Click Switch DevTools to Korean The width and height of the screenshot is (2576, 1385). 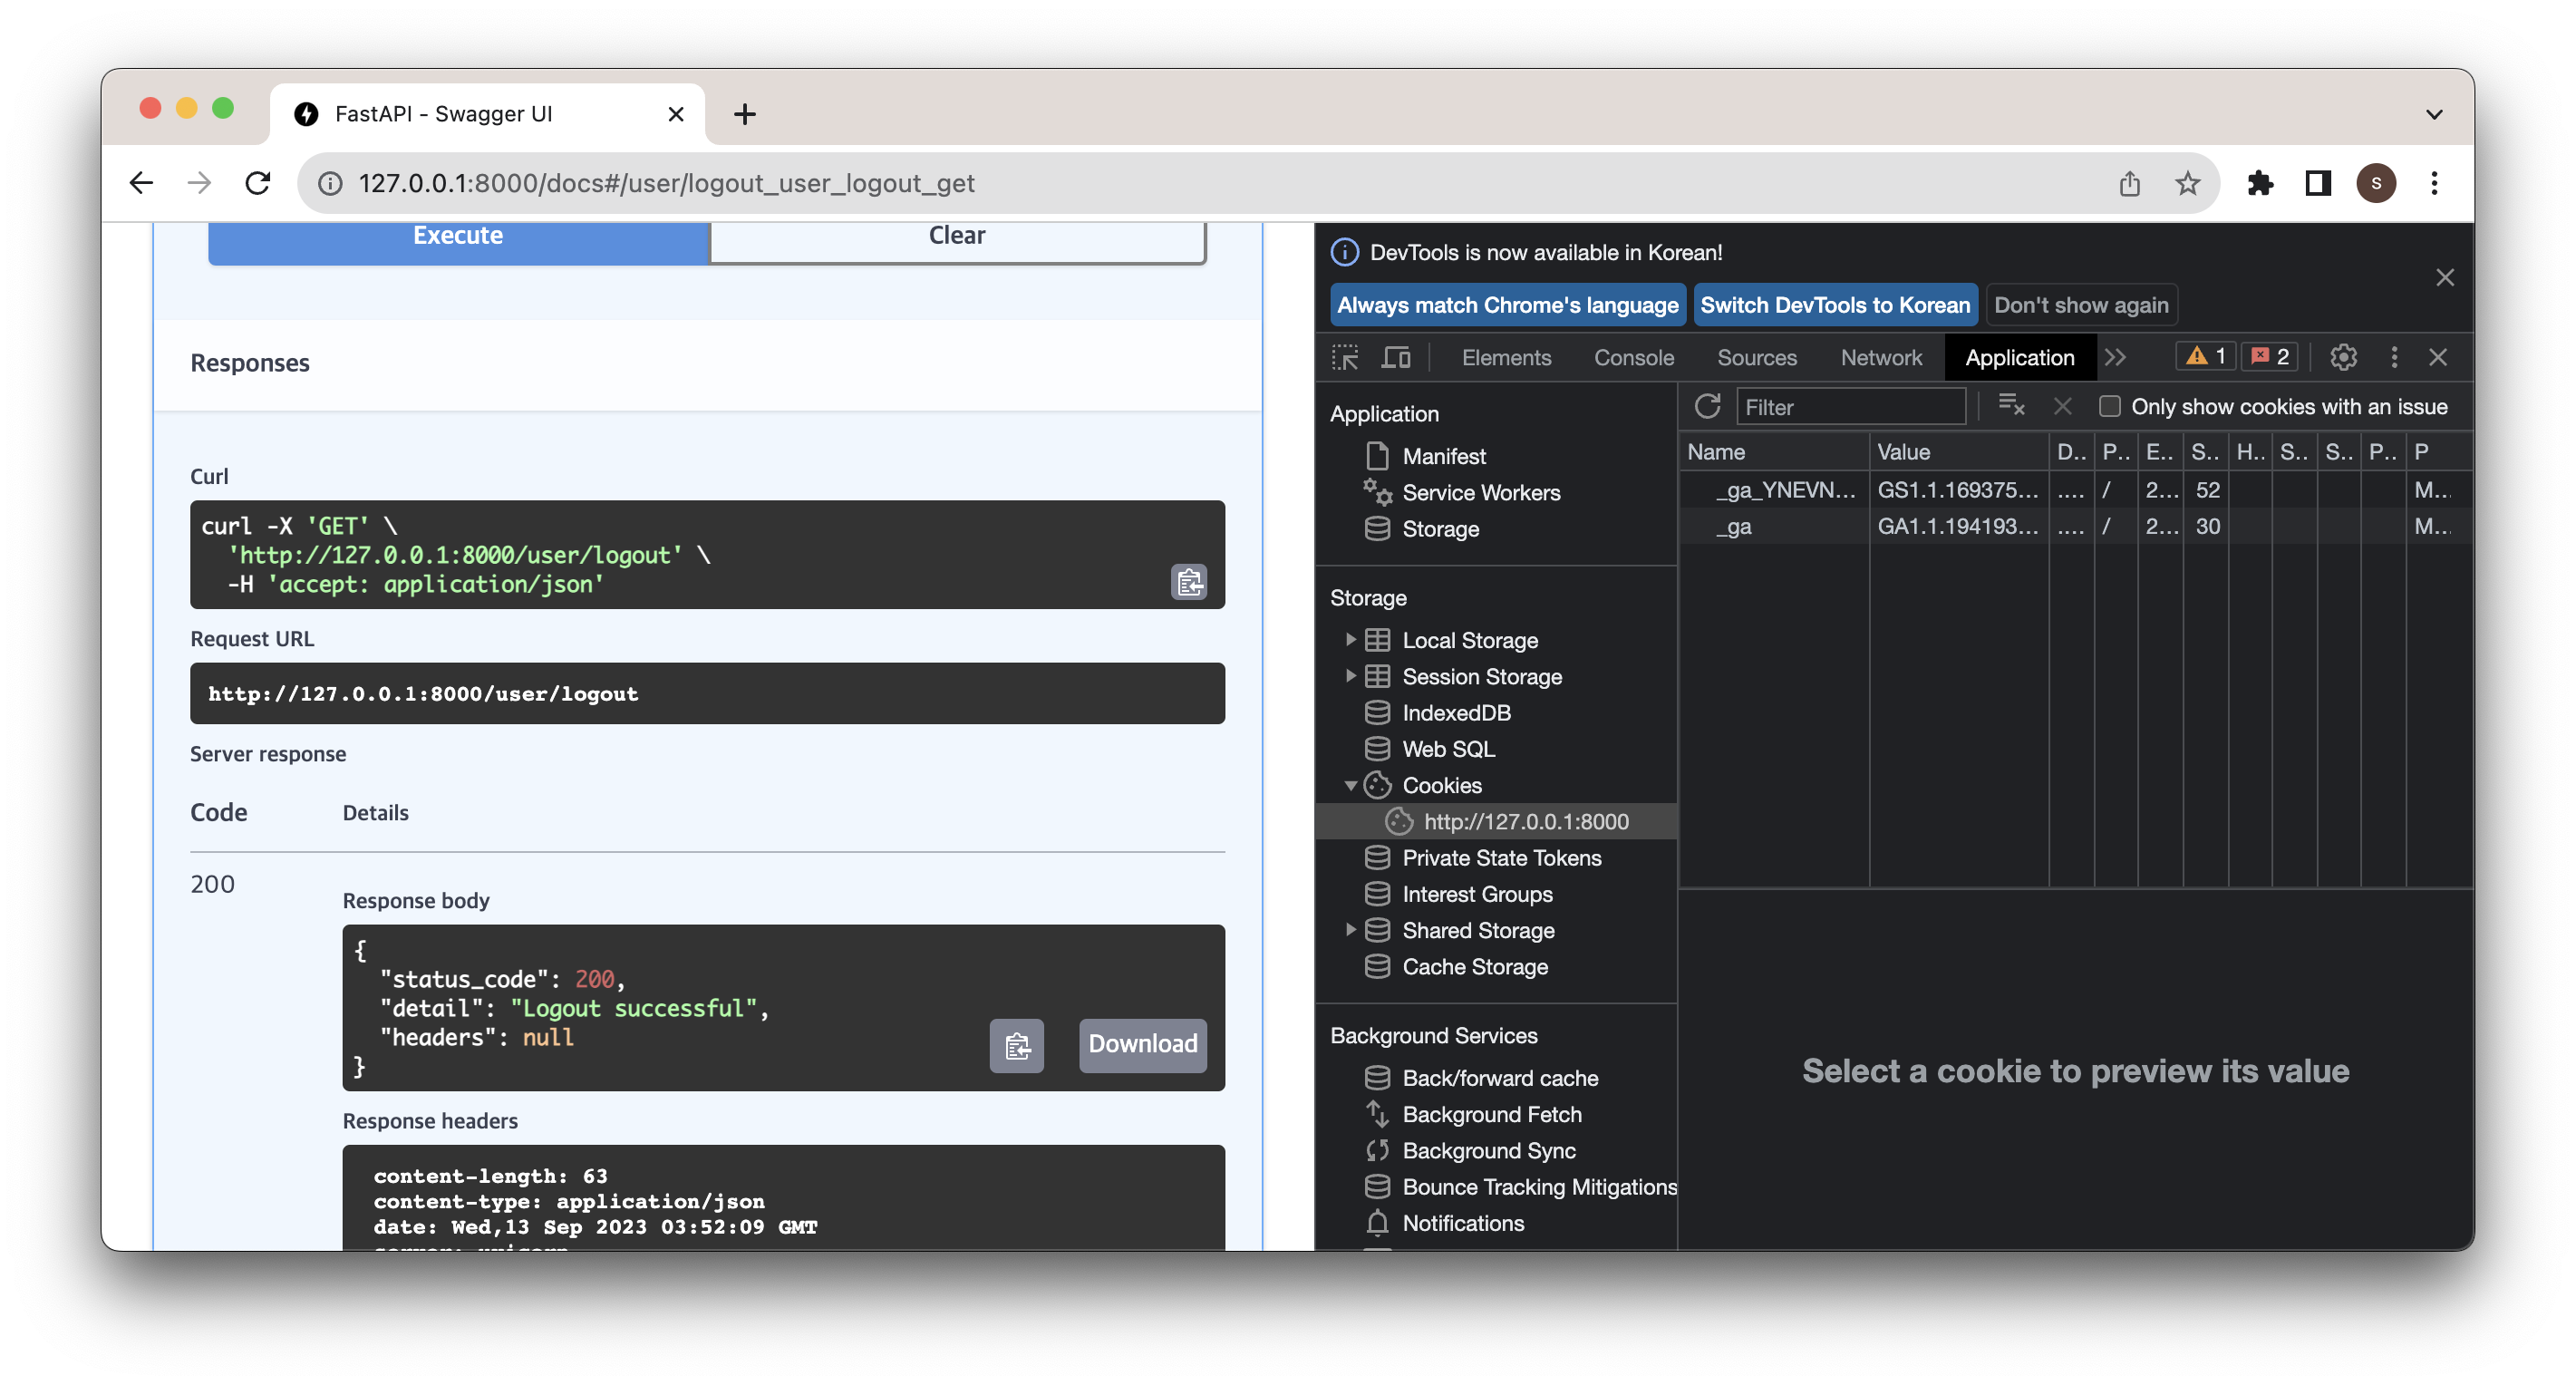coord(1834,305)
